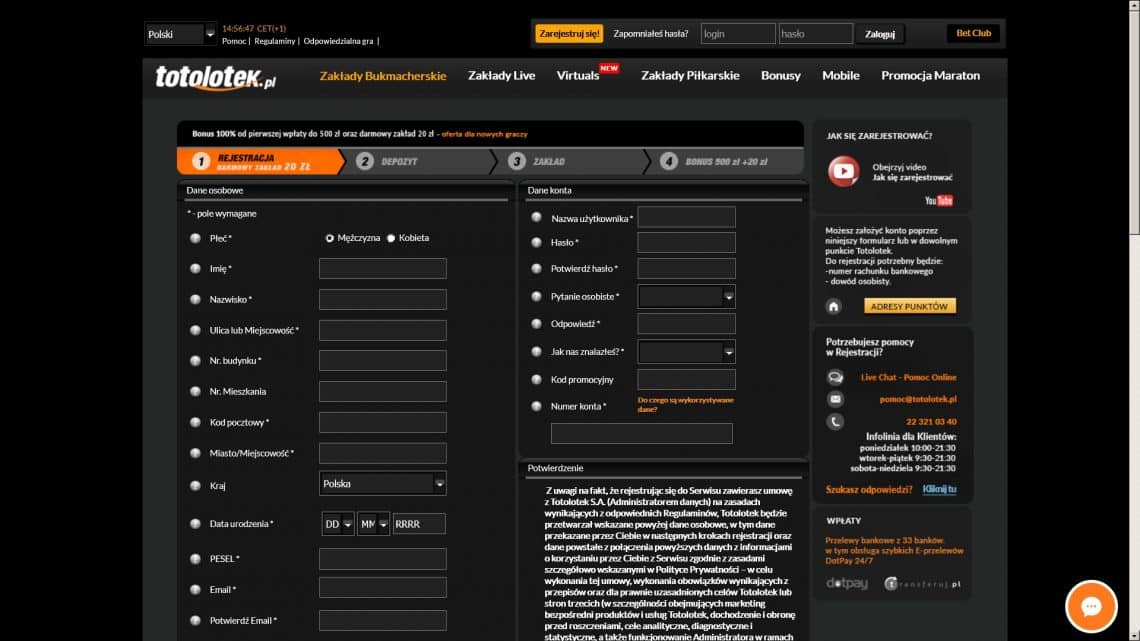Click the house icon beside Adresy Punktów
This screenshot has width=1140, height=641.
(x=834, y=306)
